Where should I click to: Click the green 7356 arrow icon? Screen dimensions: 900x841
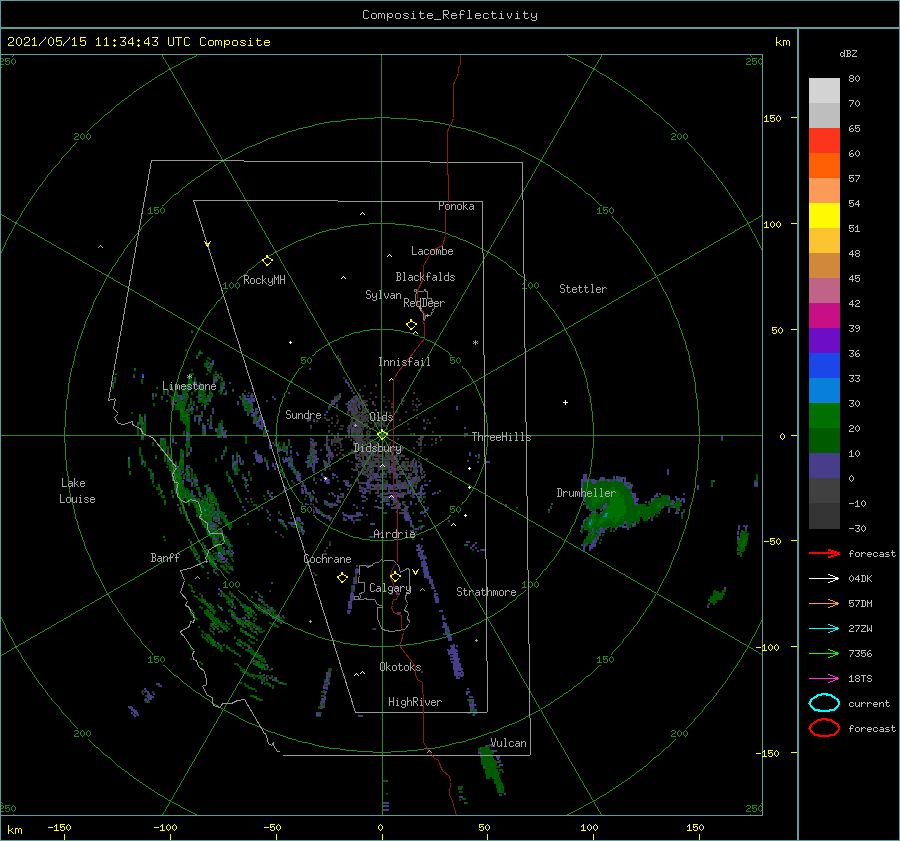coord(824,653)
